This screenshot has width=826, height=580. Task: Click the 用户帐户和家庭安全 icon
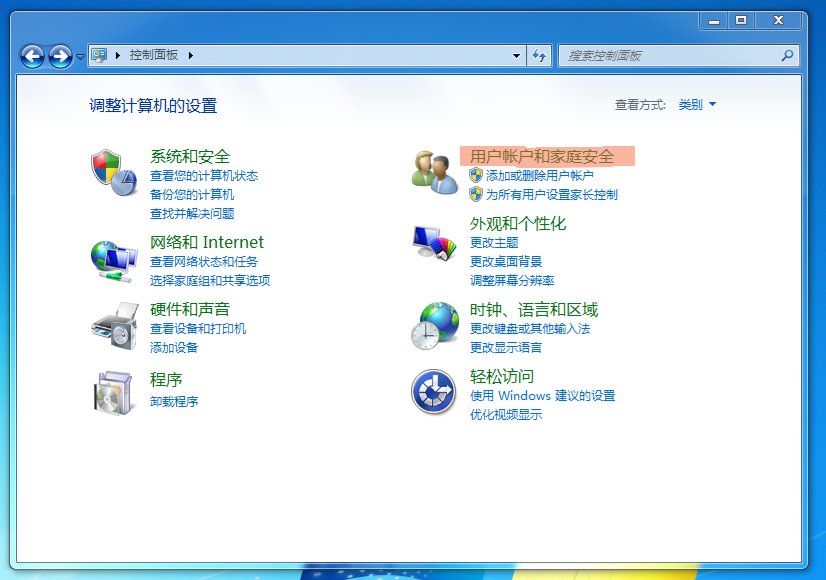pyautogui.click(x=433, y=170)
